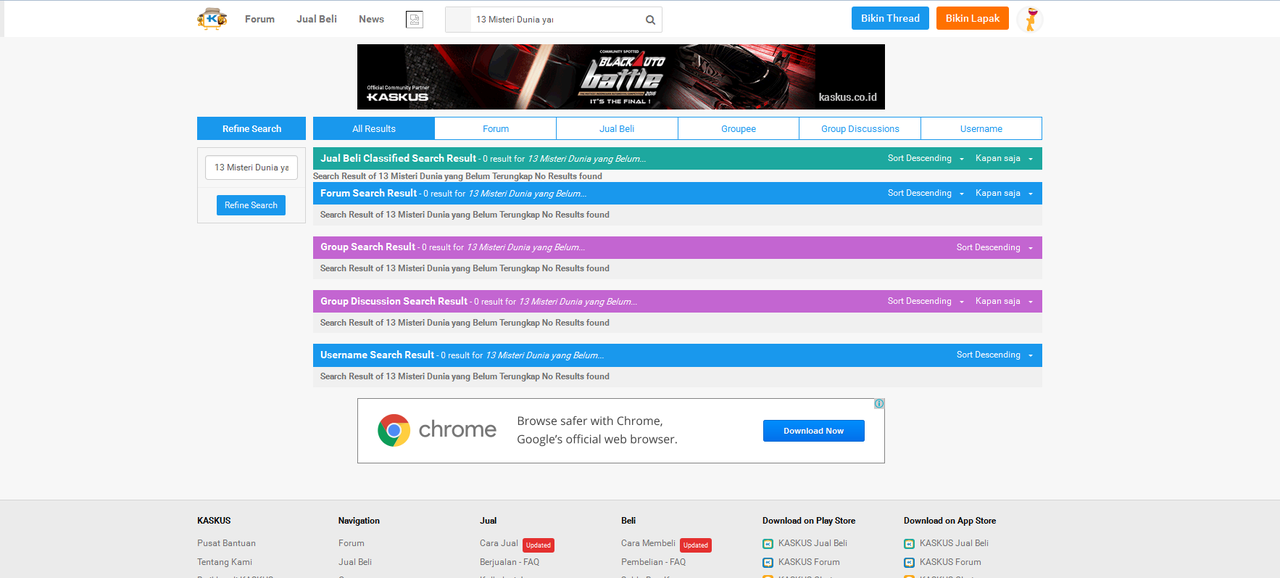1280x578 pixels.
Task: Click the Refine Search sidebar header
Action: pyautogui.click(x=251, y=128)
